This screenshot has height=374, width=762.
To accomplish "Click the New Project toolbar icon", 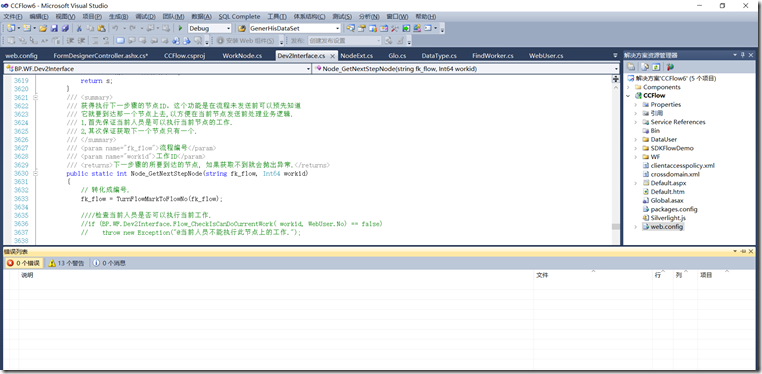I will 11,28.
